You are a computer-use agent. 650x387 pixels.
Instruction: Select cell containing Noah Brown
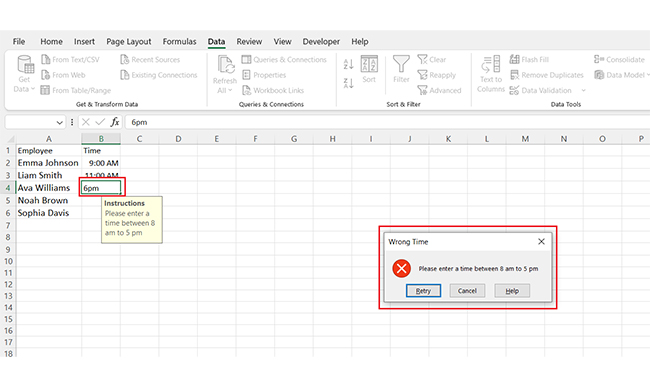[x=49, y=201]
